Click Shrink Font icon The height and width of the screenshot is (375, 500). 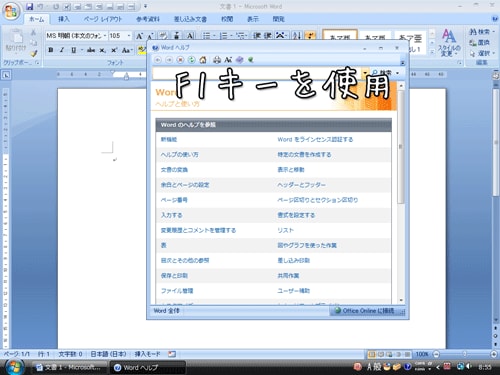click(x=150, y=36)
